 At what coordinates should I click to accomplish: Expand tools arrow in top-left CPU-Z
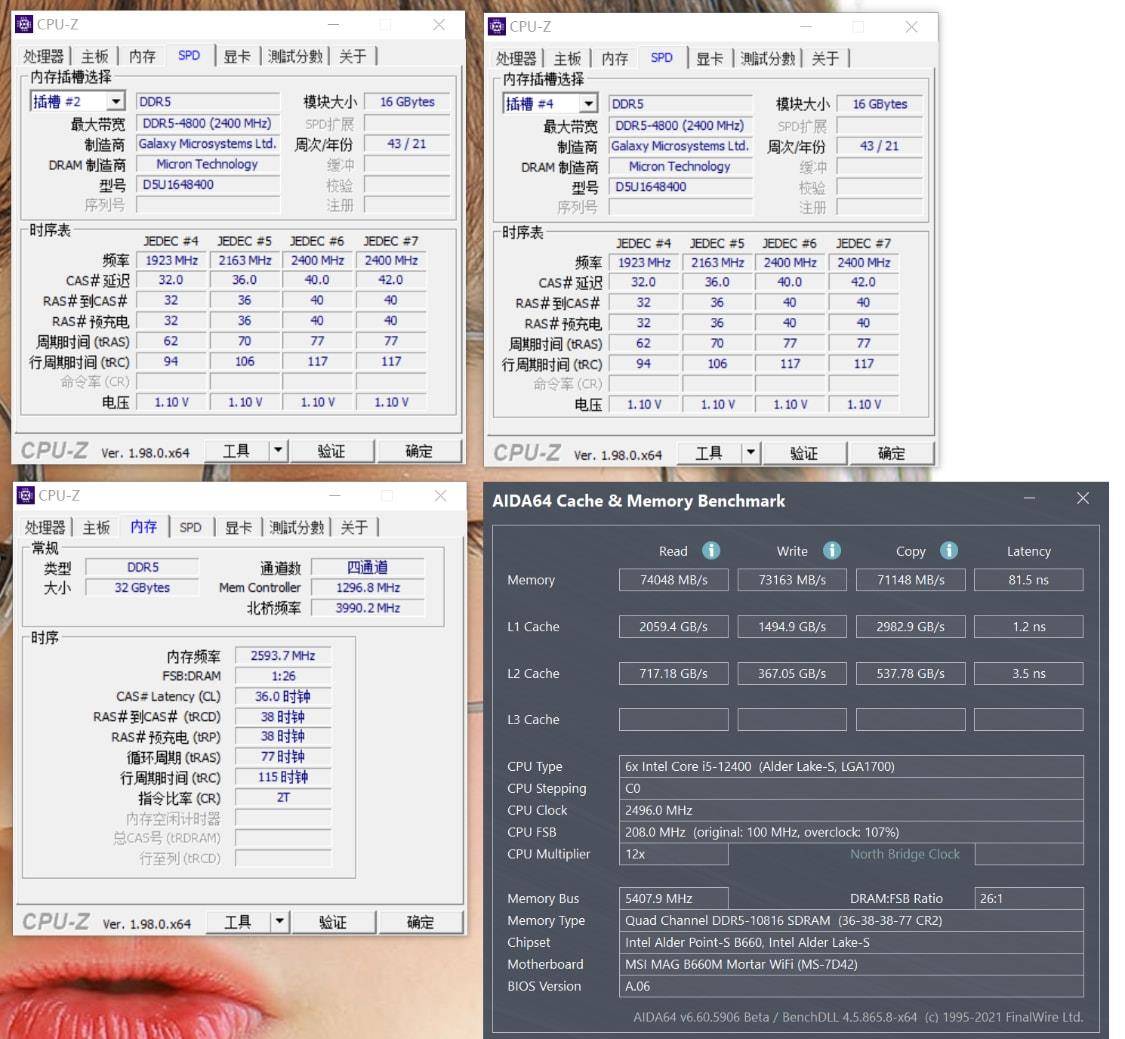(279, 451)
